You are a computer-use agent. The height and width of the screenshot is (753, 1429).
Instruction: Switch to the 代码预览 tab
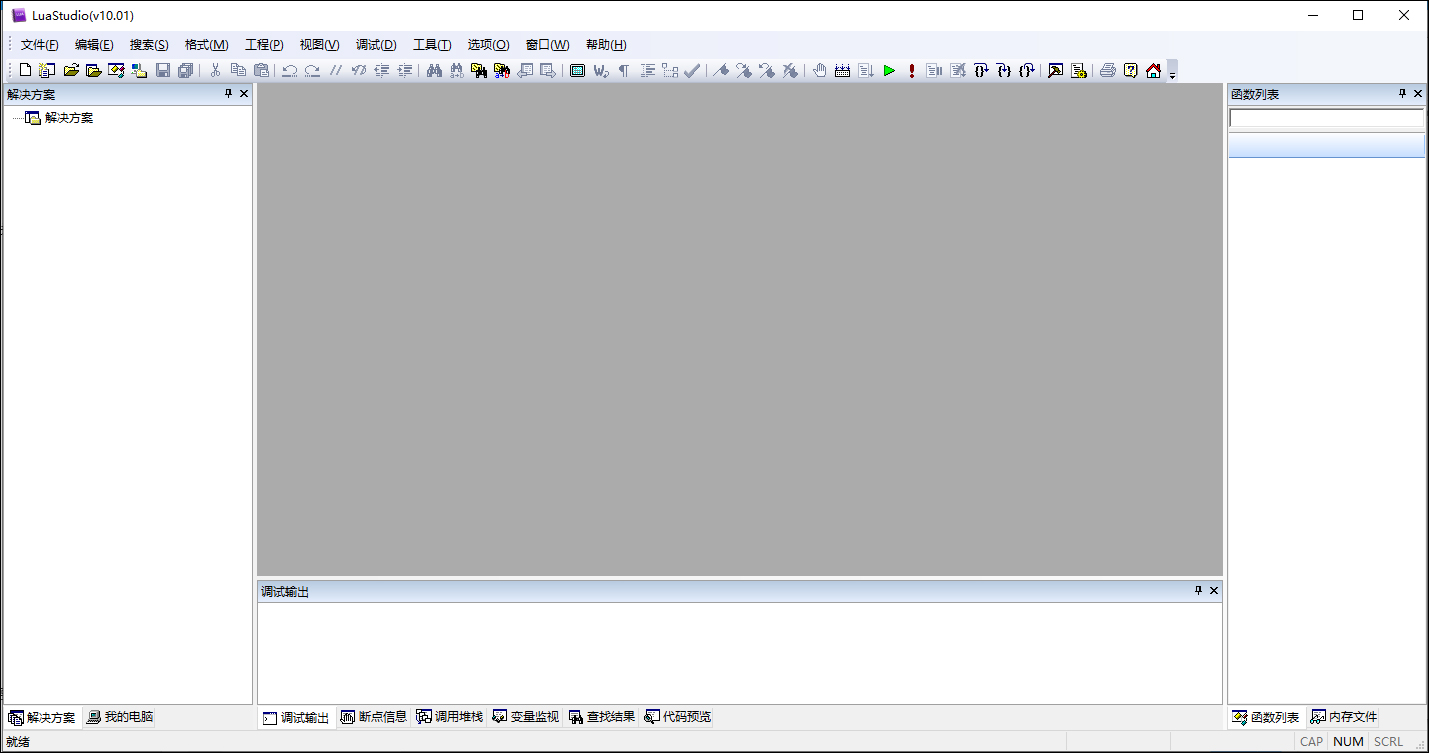[678, 717]
